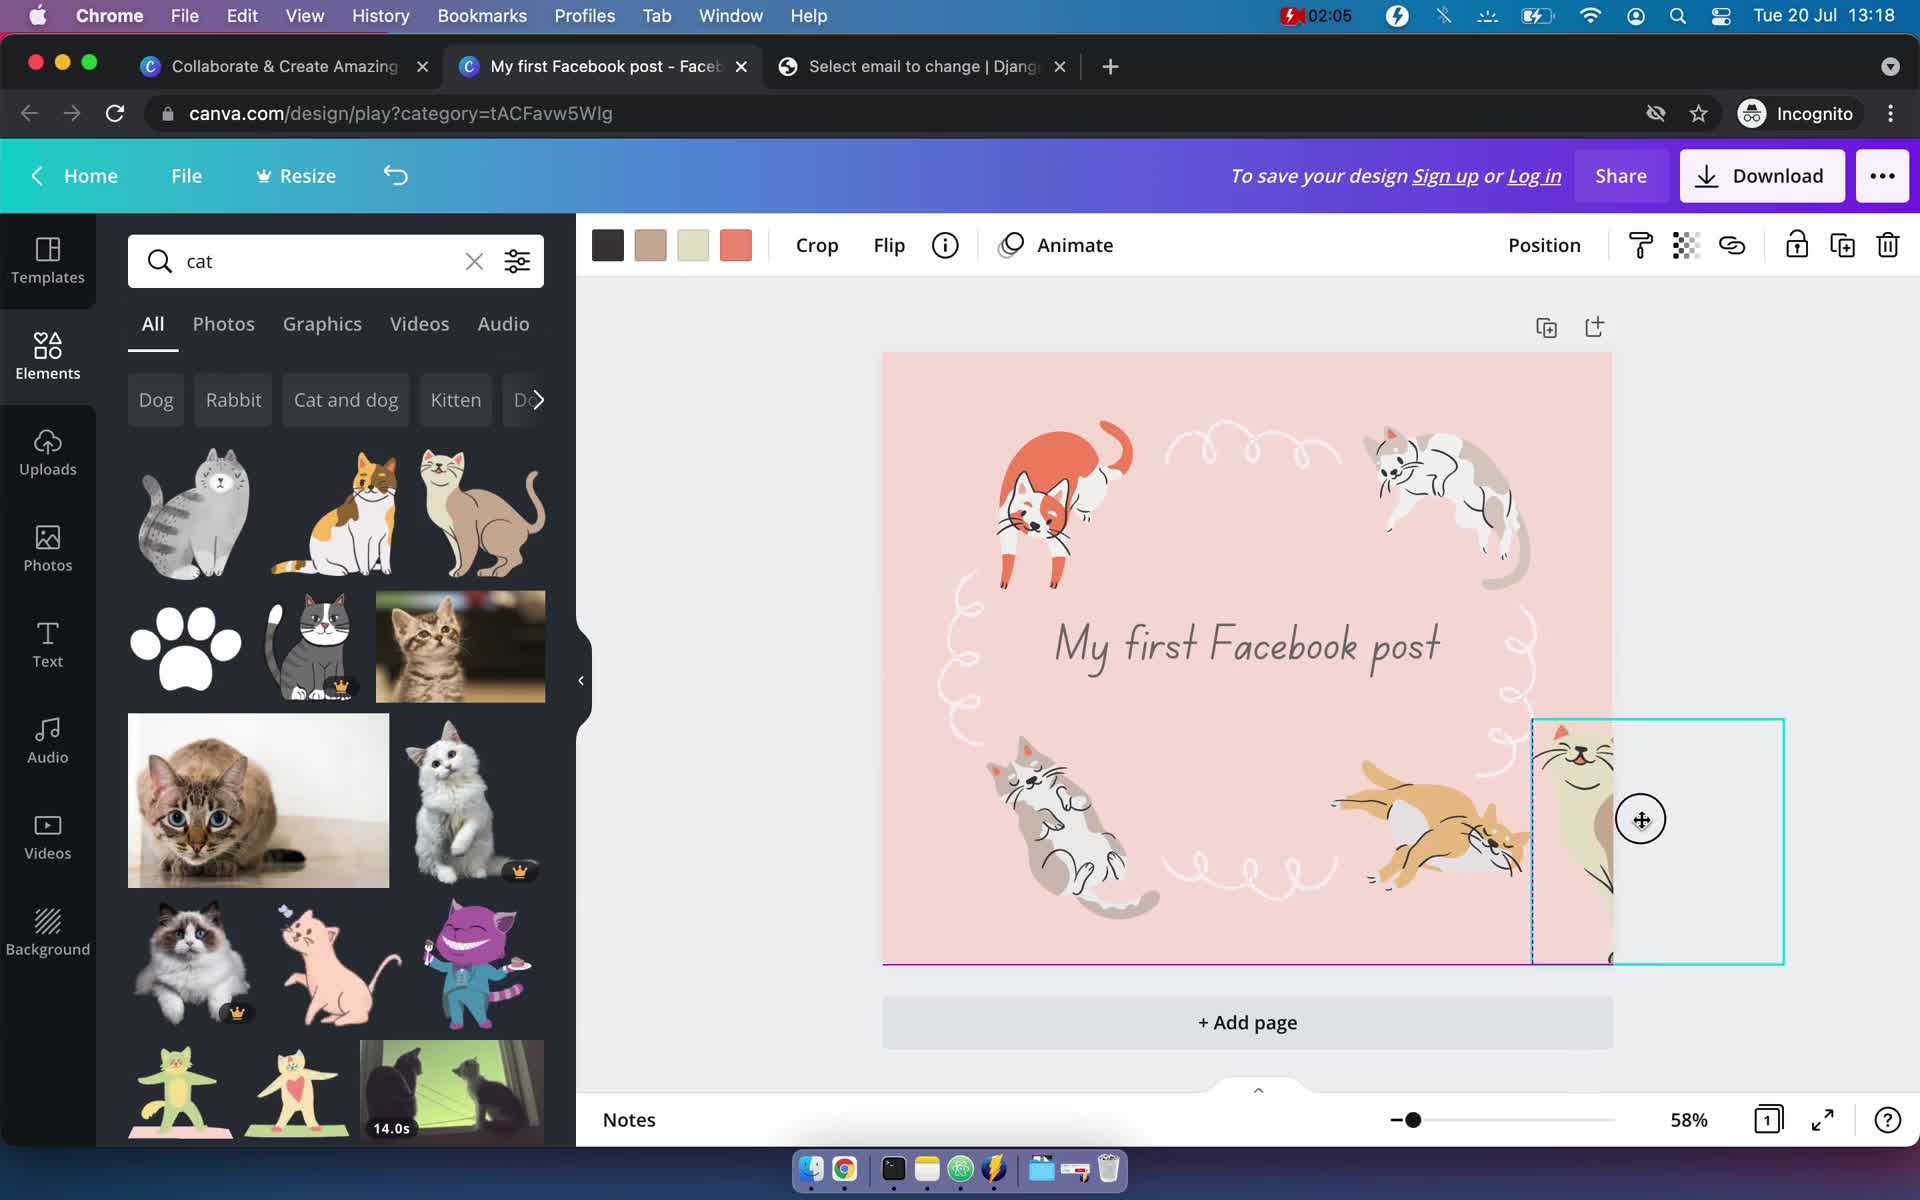Viewport: 1920px width, 1200px height.
Task: Delete the selected element with trash icon
Action: pyautogui.click(x=1888, y=245)
